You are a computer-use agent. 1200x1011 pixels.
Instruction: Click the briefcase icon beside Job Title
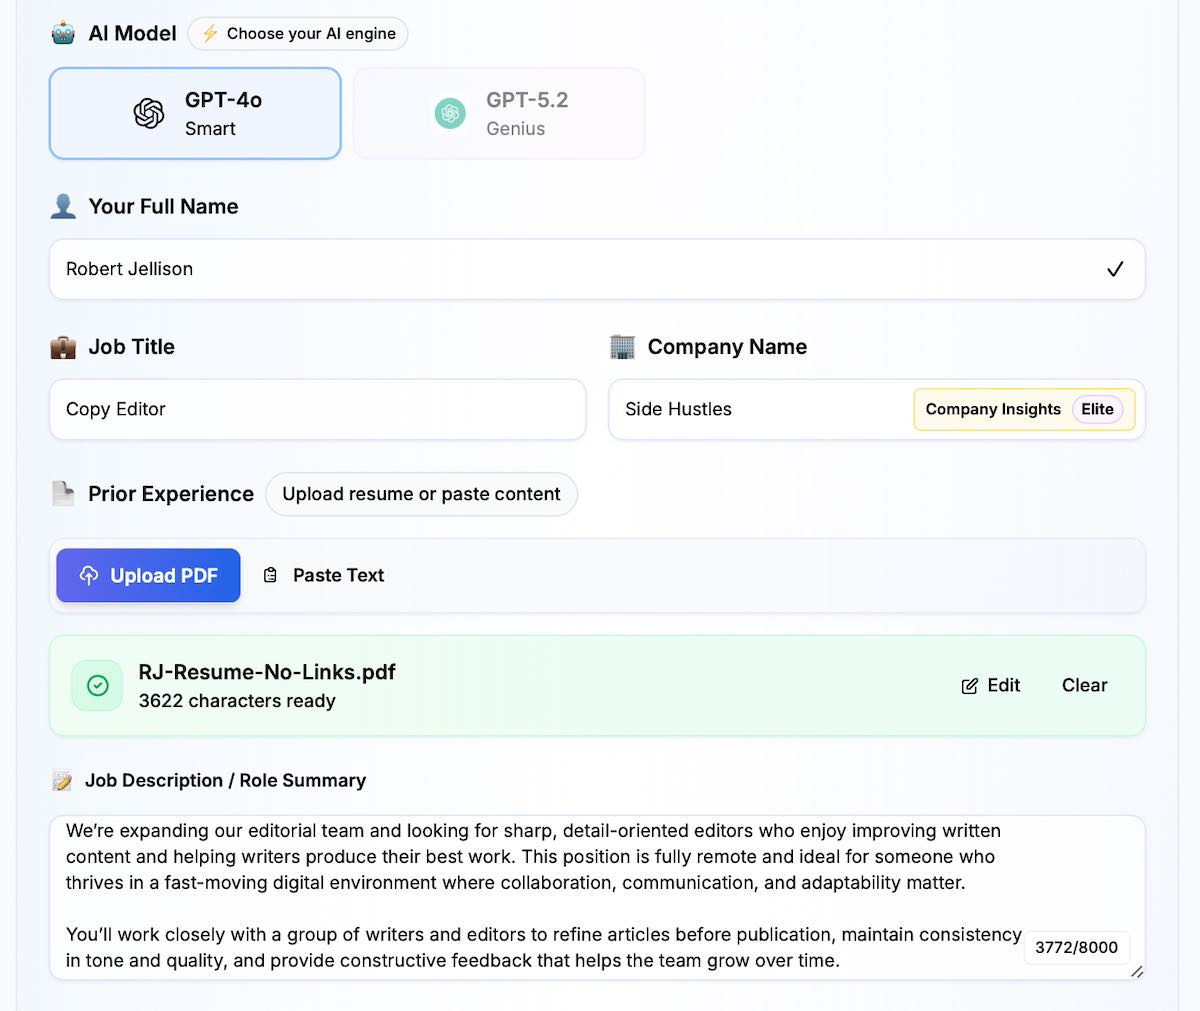[x=63, y=347]
